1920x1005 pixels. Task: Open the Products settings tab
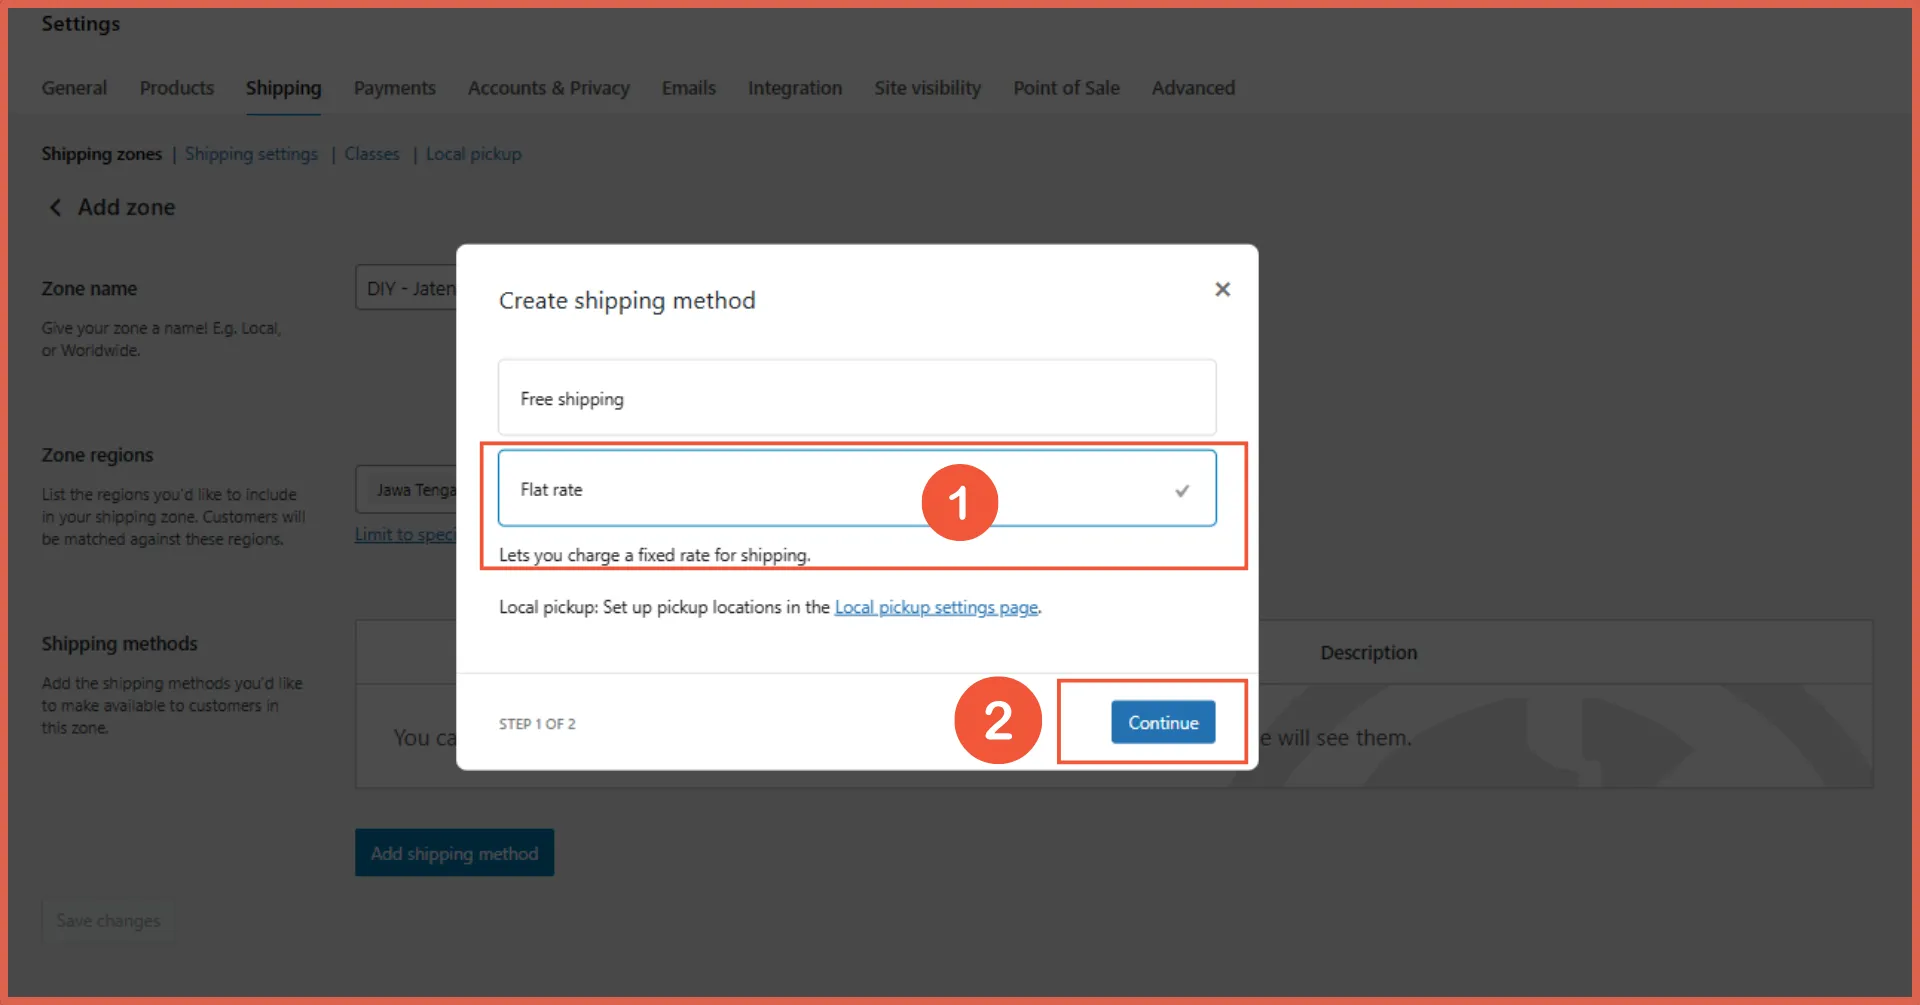point(177,88)
